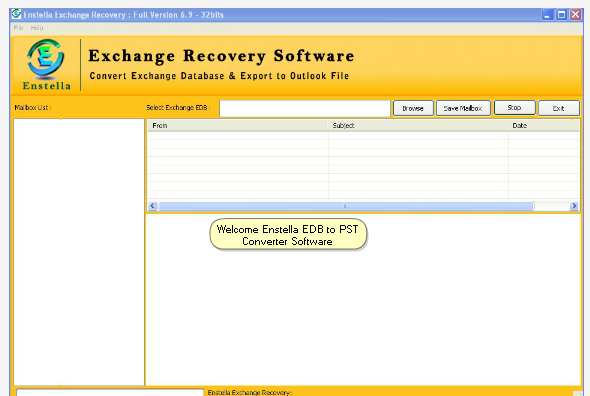Click the Stop button

[514, 108]
